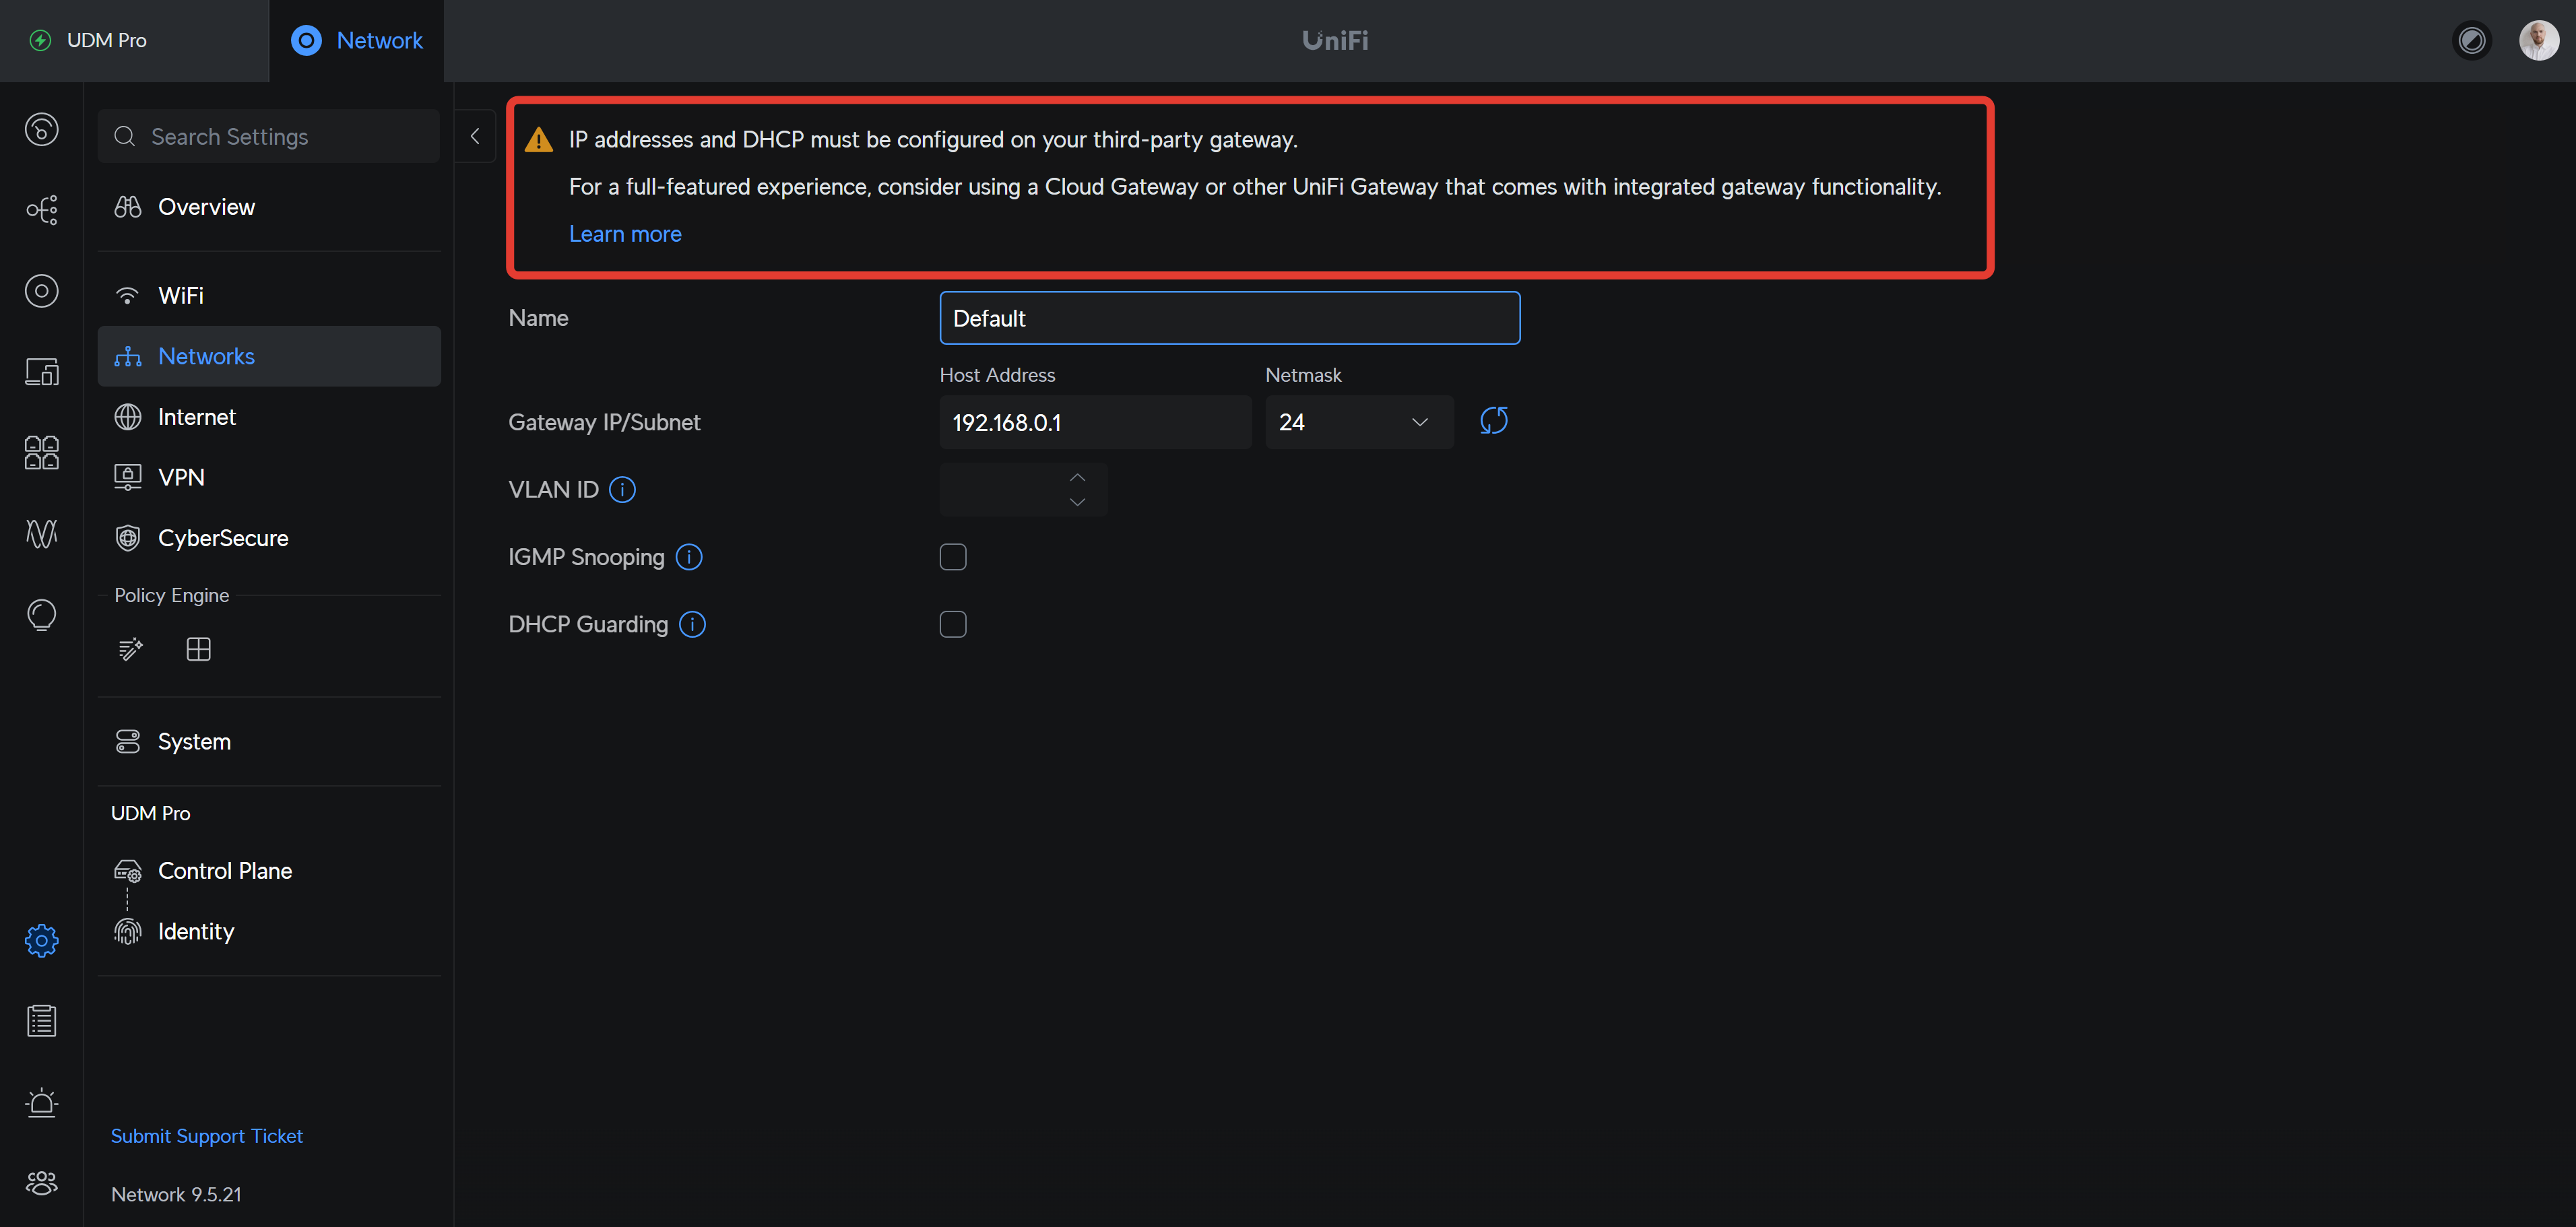Open the logs list icon in left rail
2576x1227 pixels.
(x=41, y=1021)
